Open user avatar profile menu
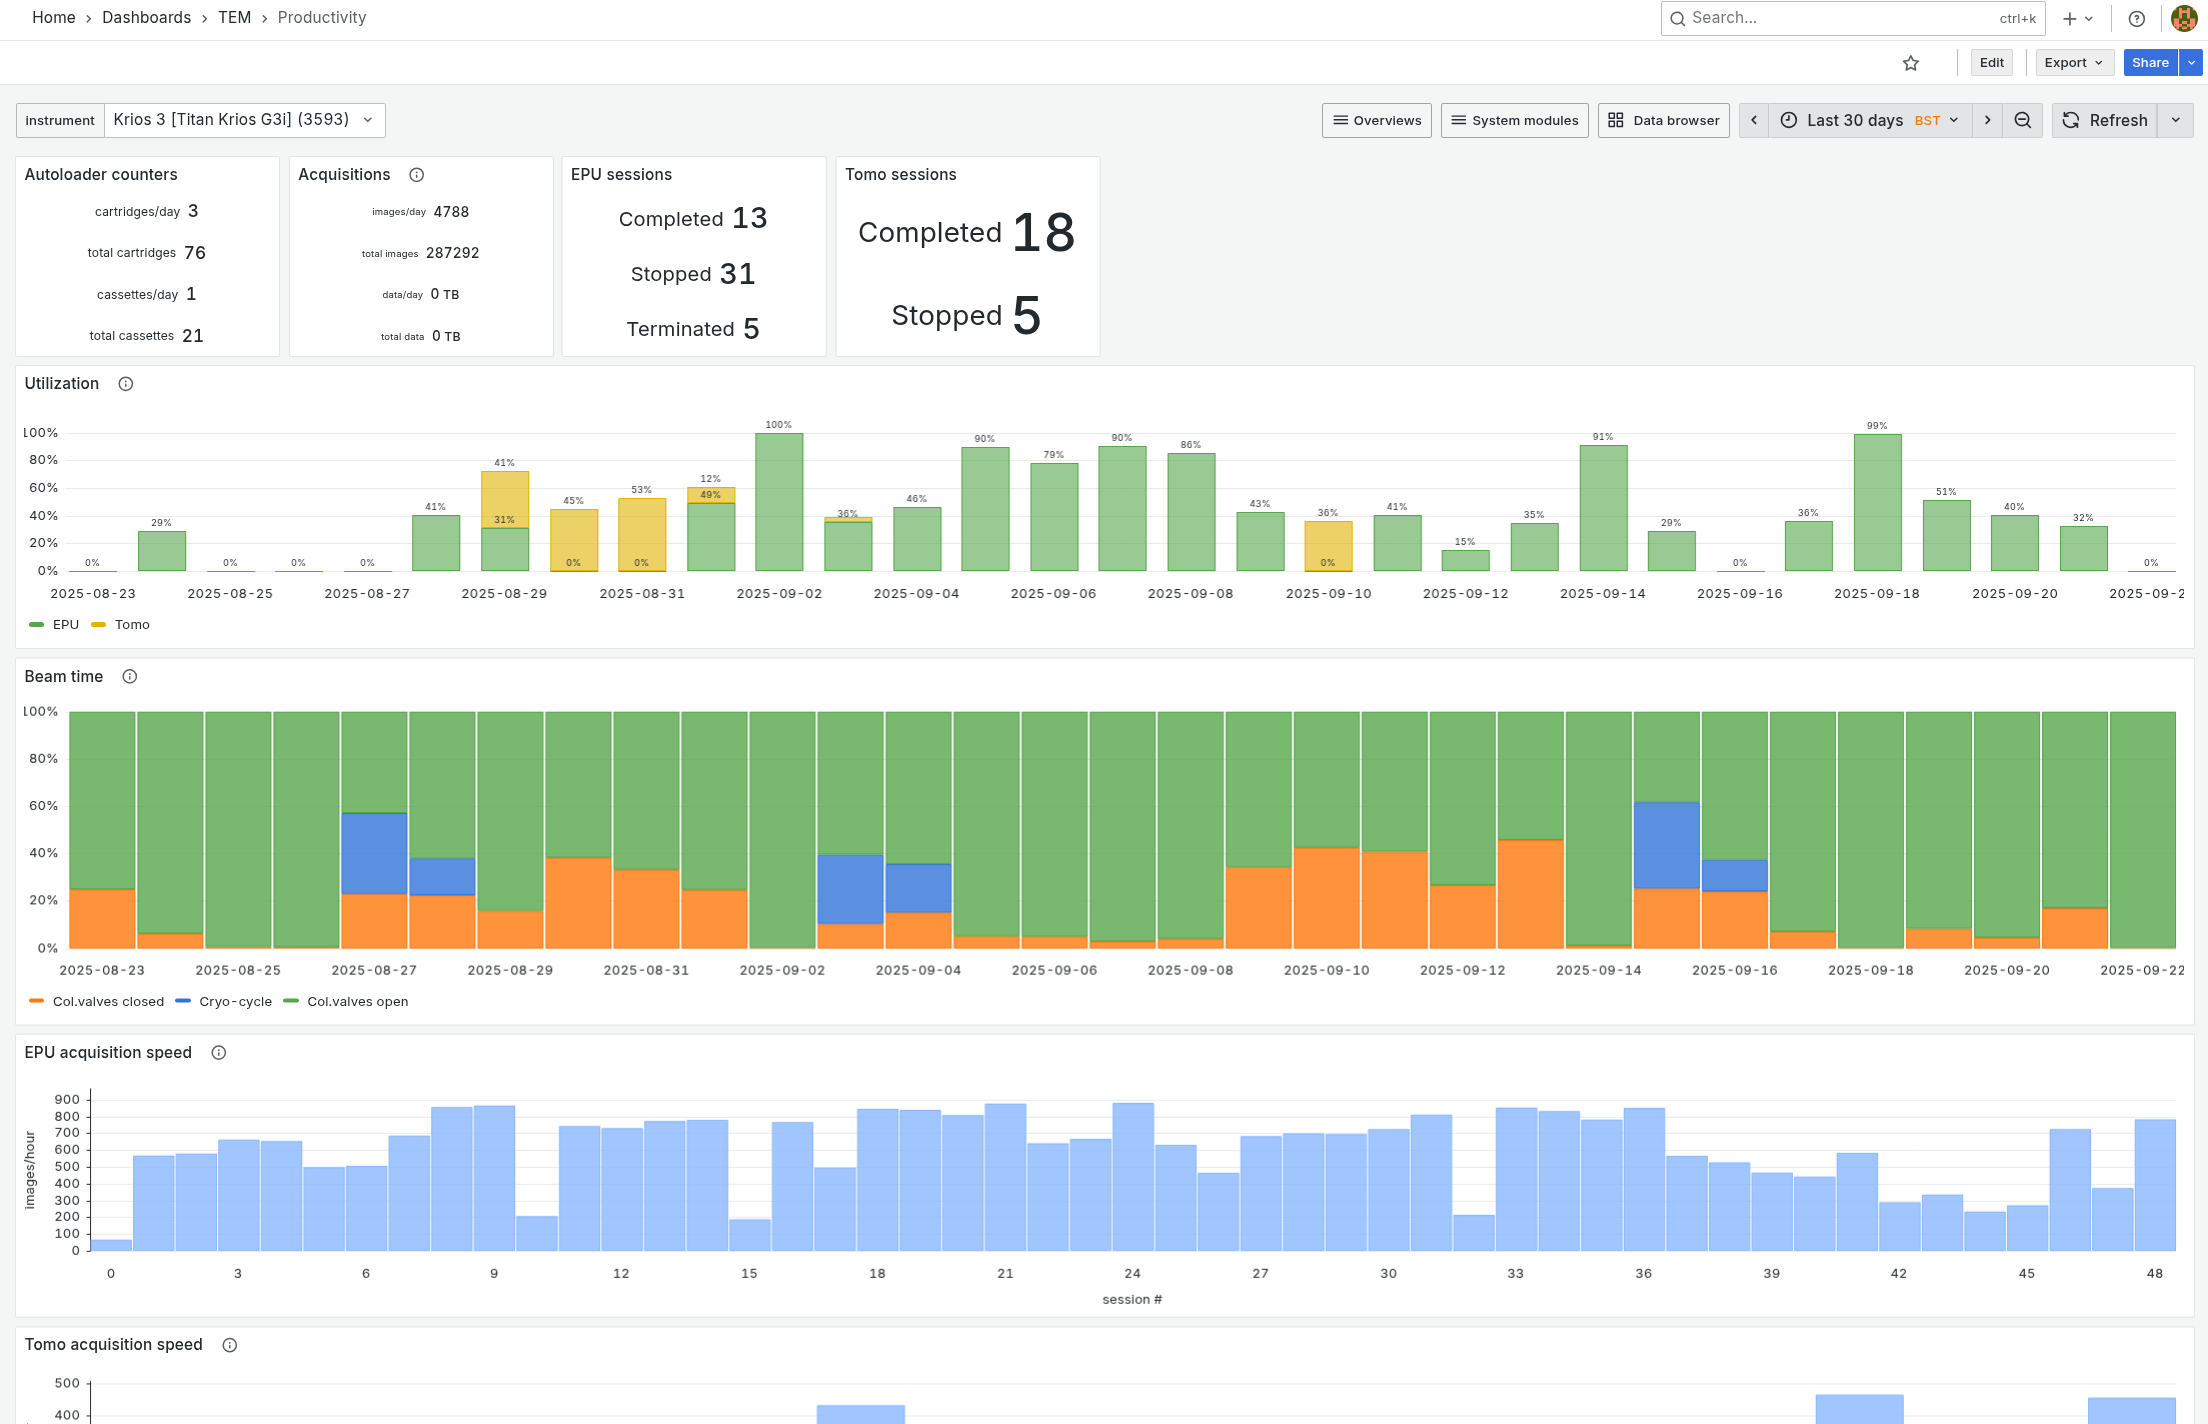This screenshot has width=2208, height=1424. click(x=2184, y=18)
